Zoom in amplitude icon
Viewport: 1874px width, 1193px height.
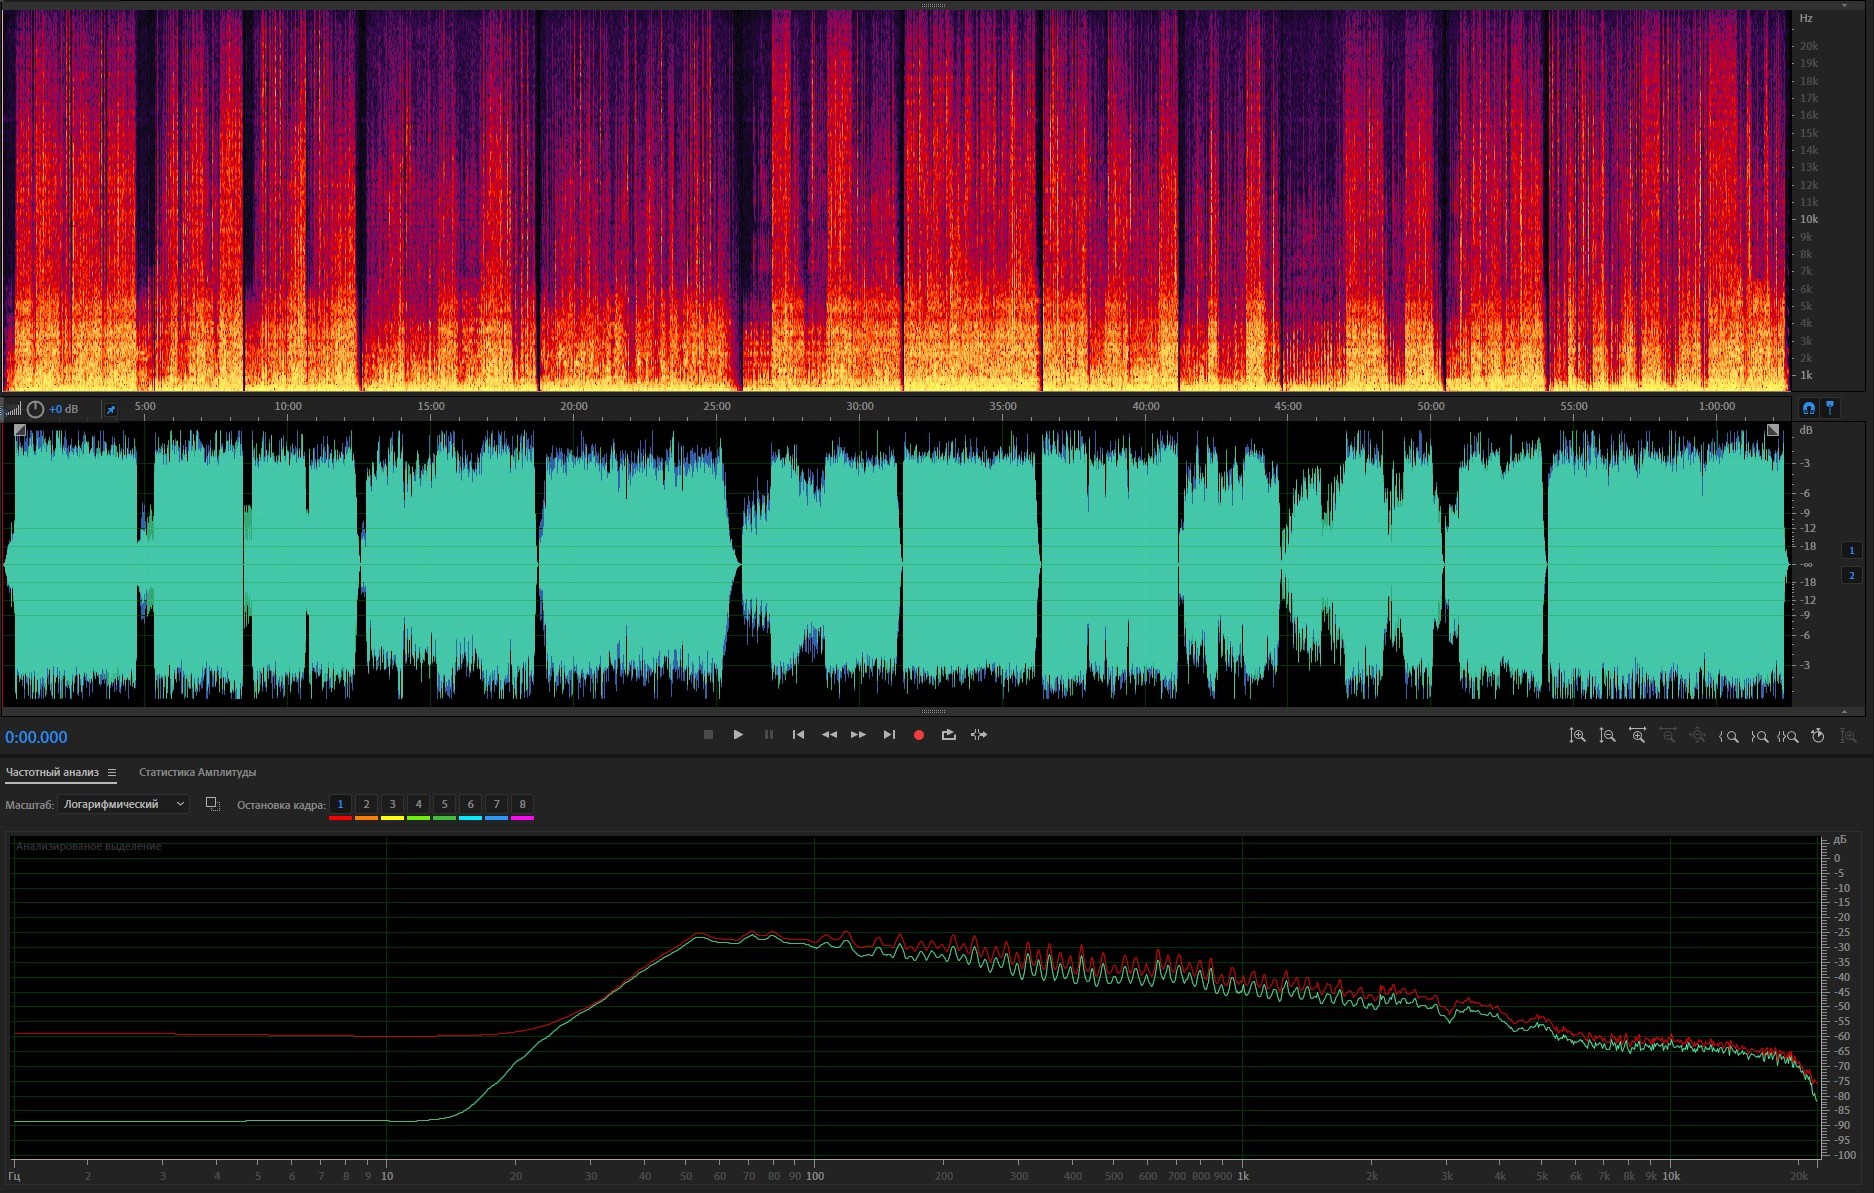[x=1577, y=736]
